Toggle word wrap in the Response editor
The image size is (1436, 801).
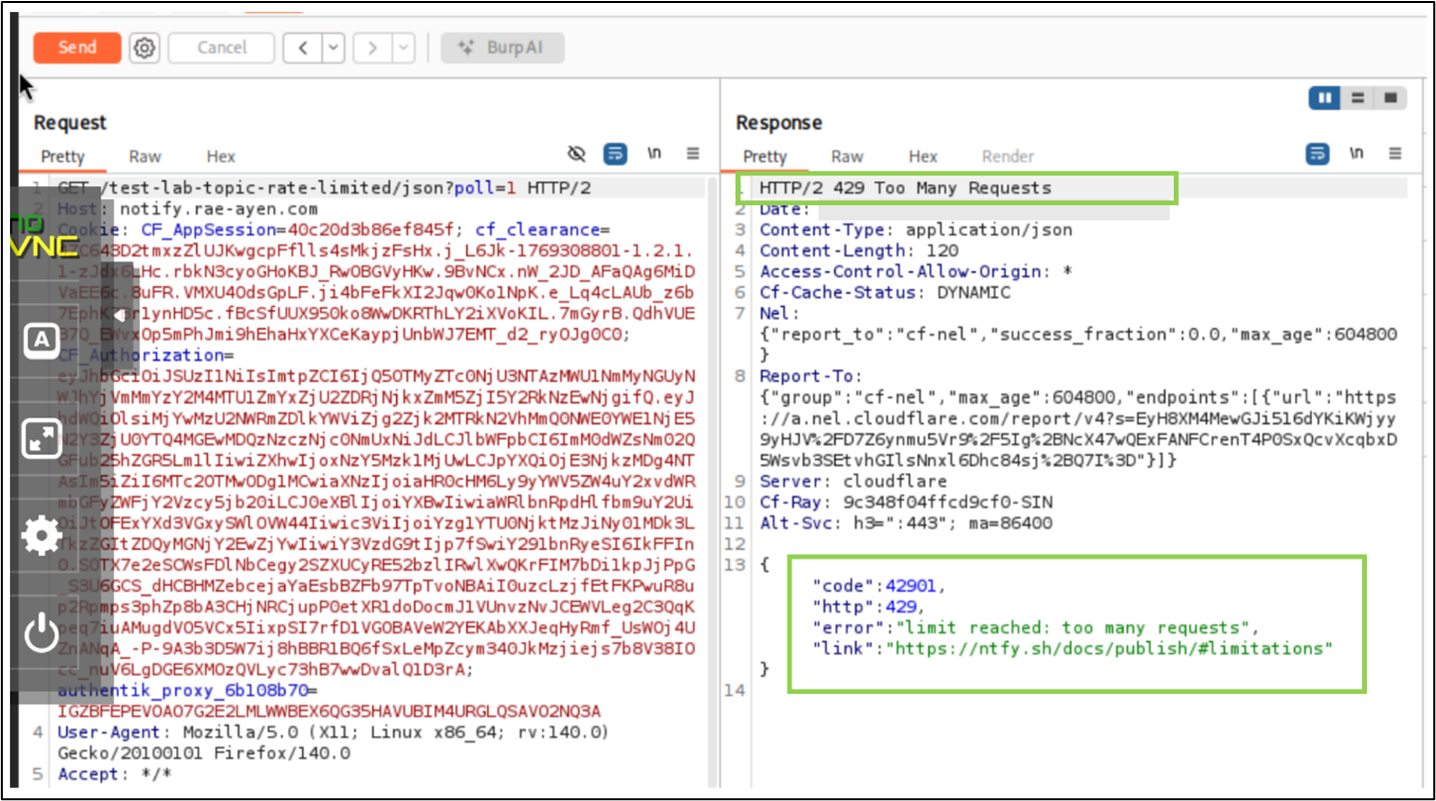(x=1317, y=153)
